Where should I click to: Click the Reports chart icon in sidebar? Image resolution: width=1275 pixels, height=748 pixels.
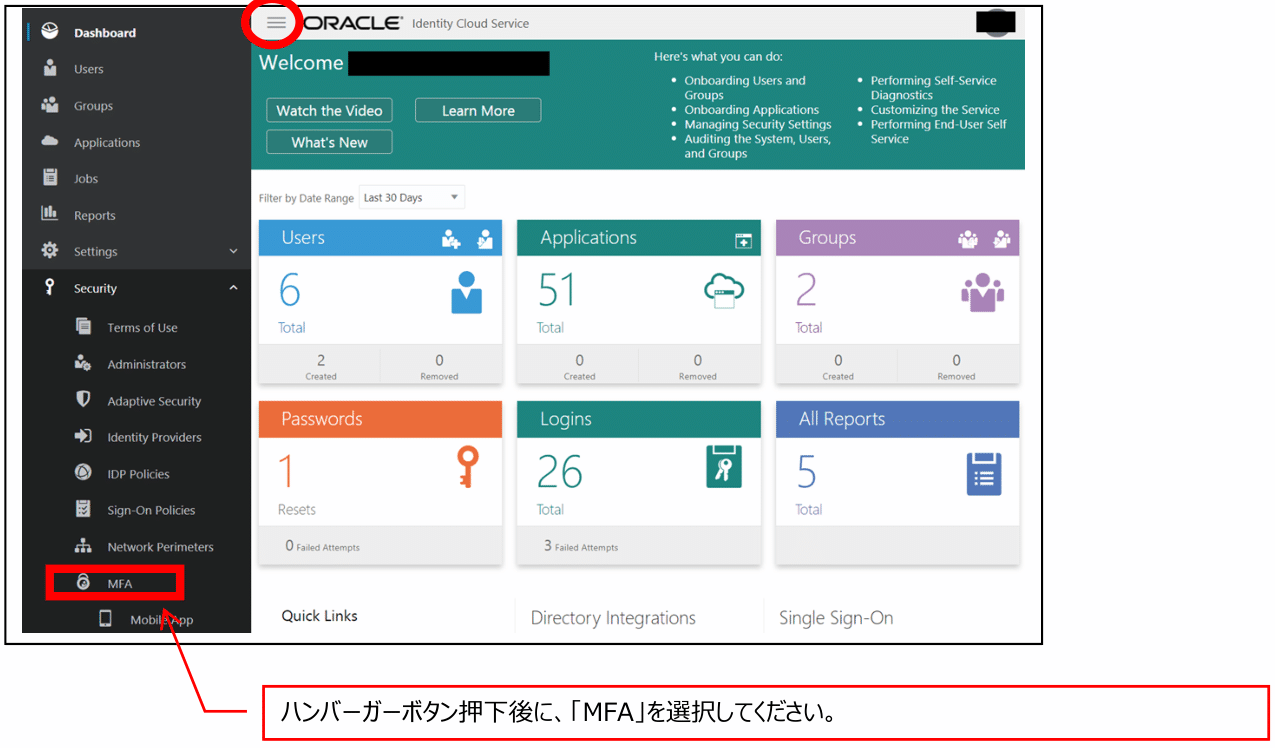click(x=49, y=214)
